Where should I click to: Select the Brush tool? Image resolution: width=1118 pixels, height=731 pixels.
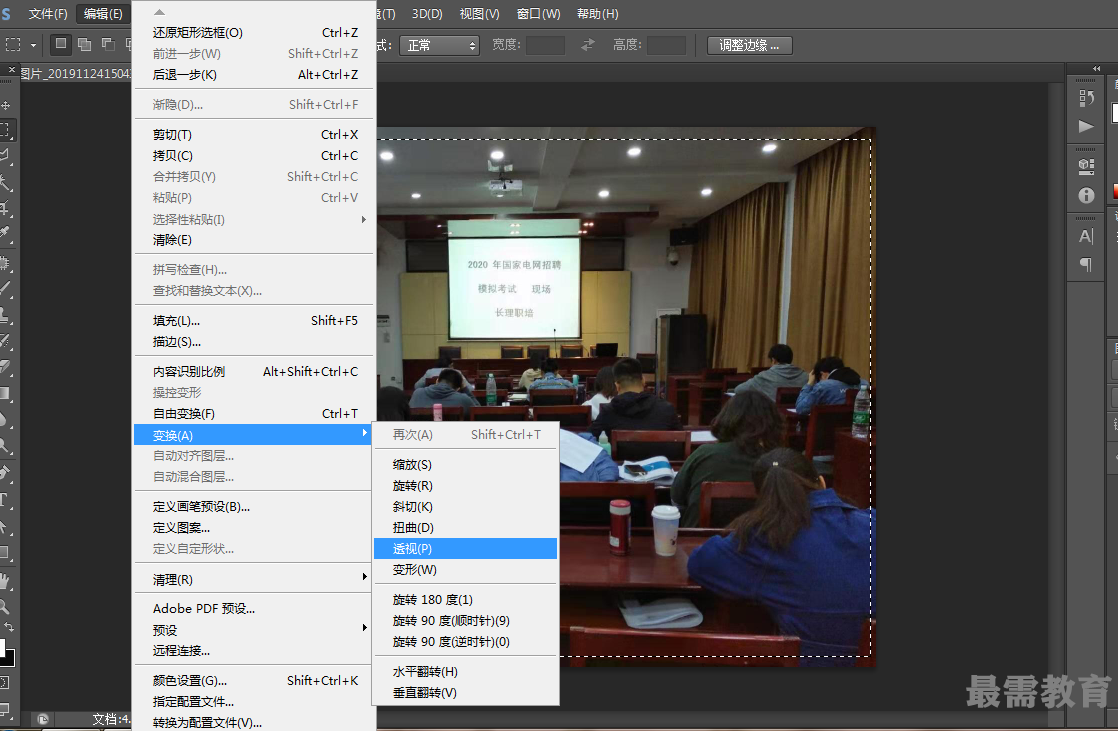[x=6, y=289]
